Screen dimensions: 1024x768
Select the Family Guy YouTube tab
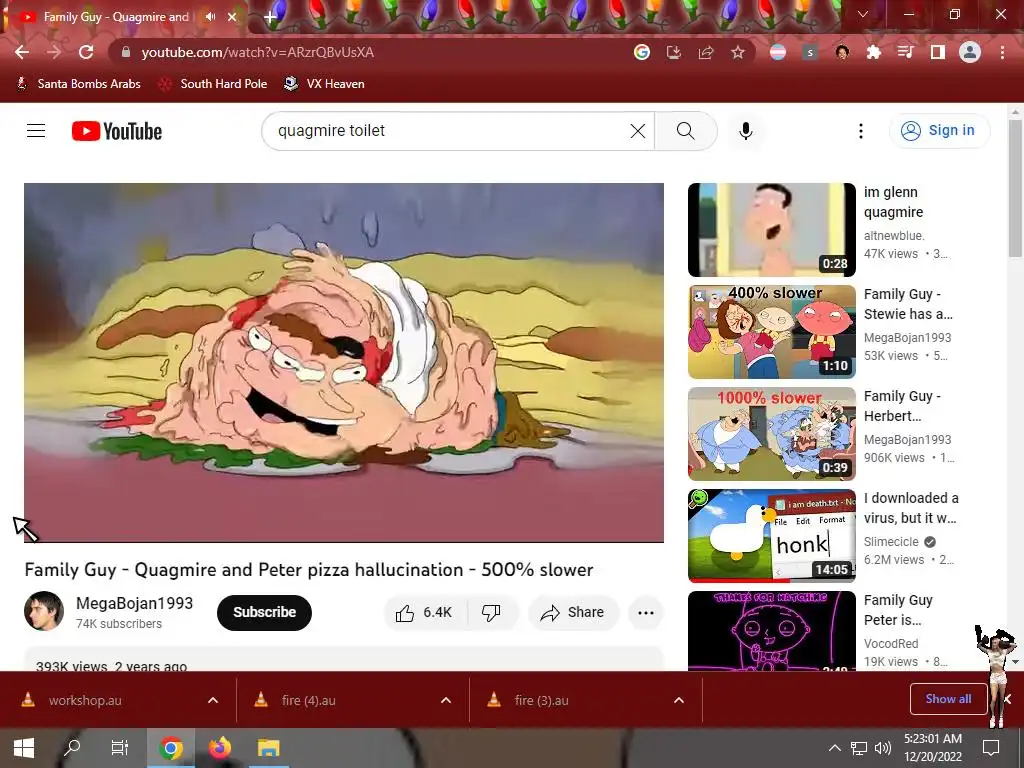[x=116, y=17]
